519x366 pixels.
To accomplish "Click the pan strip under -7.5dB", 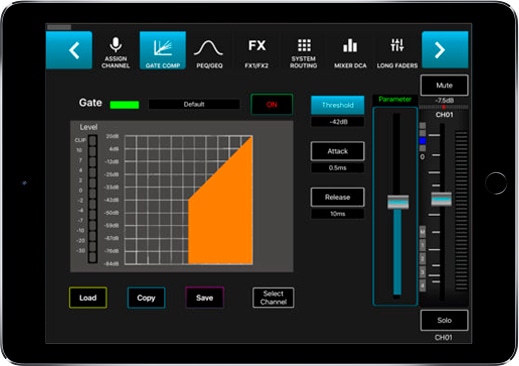I will [444, 107].
